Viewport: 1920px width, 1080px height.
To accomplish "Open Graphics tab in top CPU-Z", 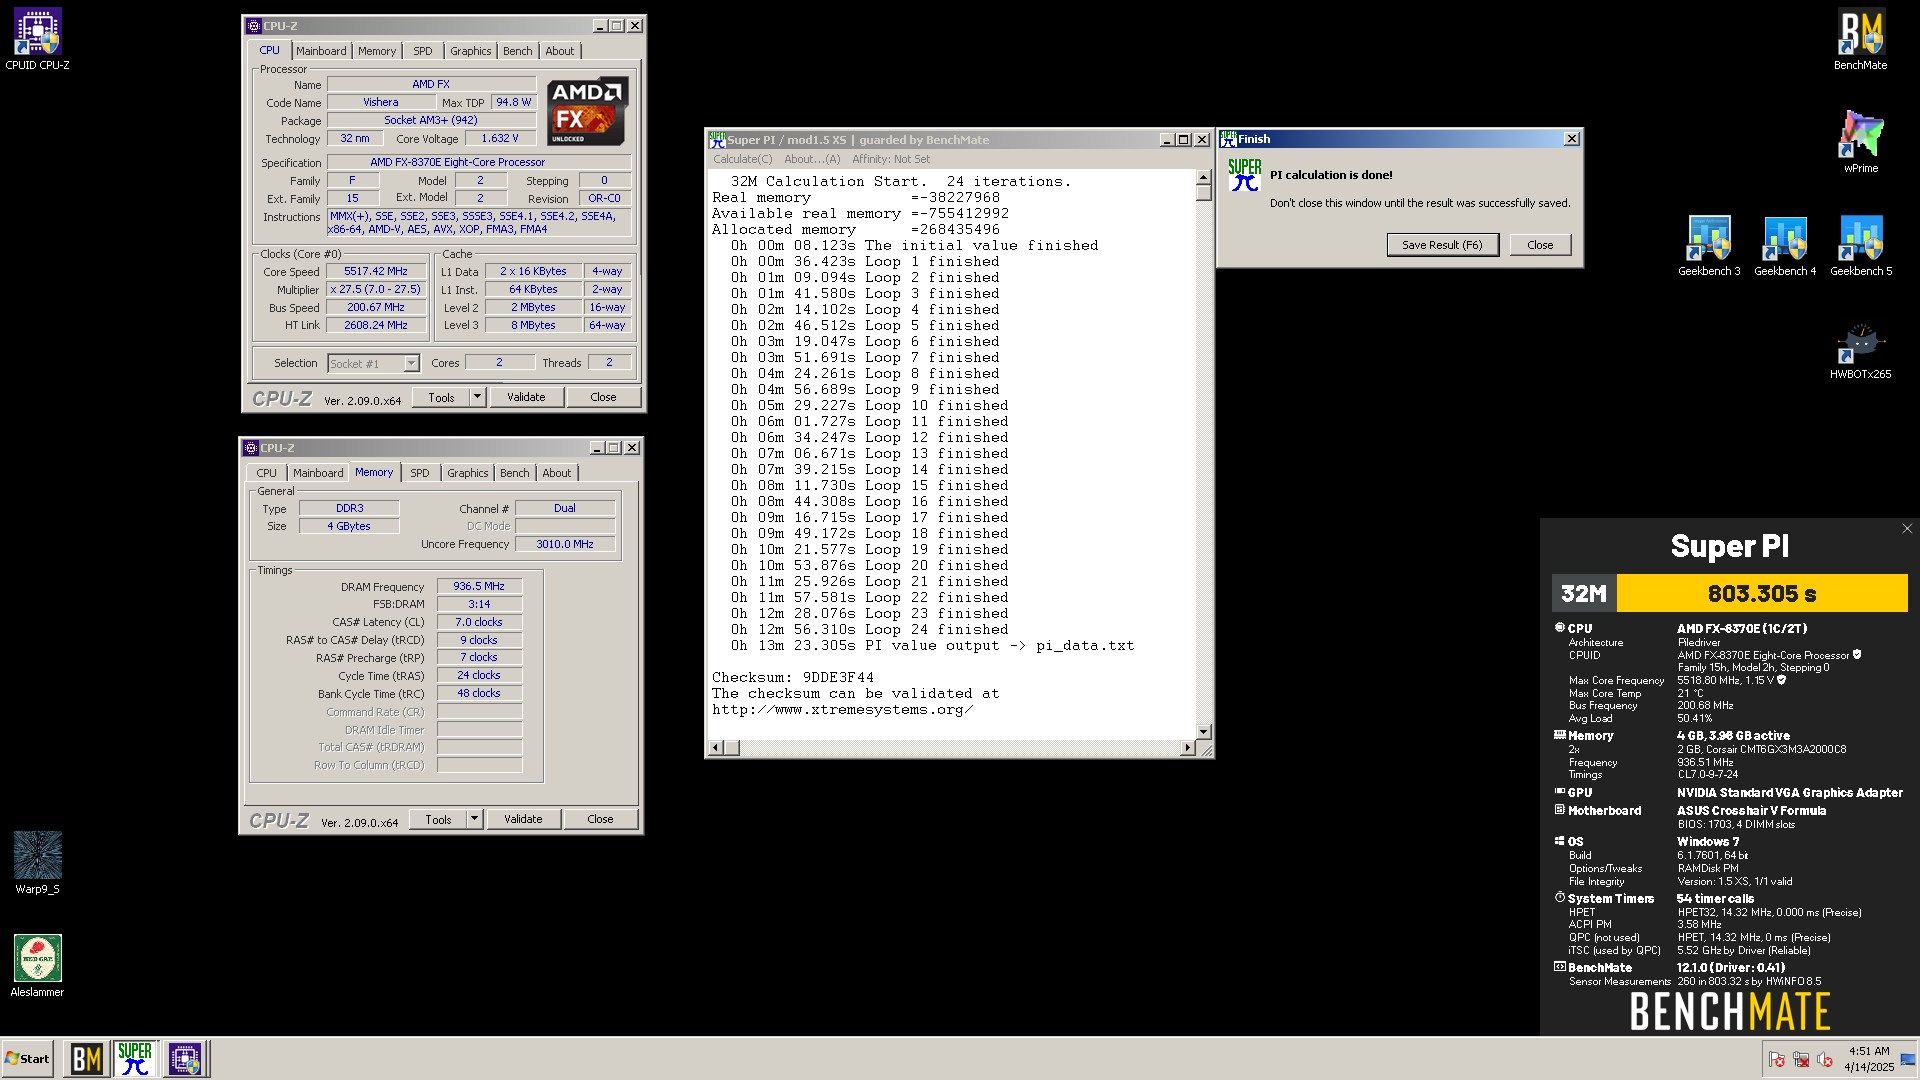I will coord(470,51).
